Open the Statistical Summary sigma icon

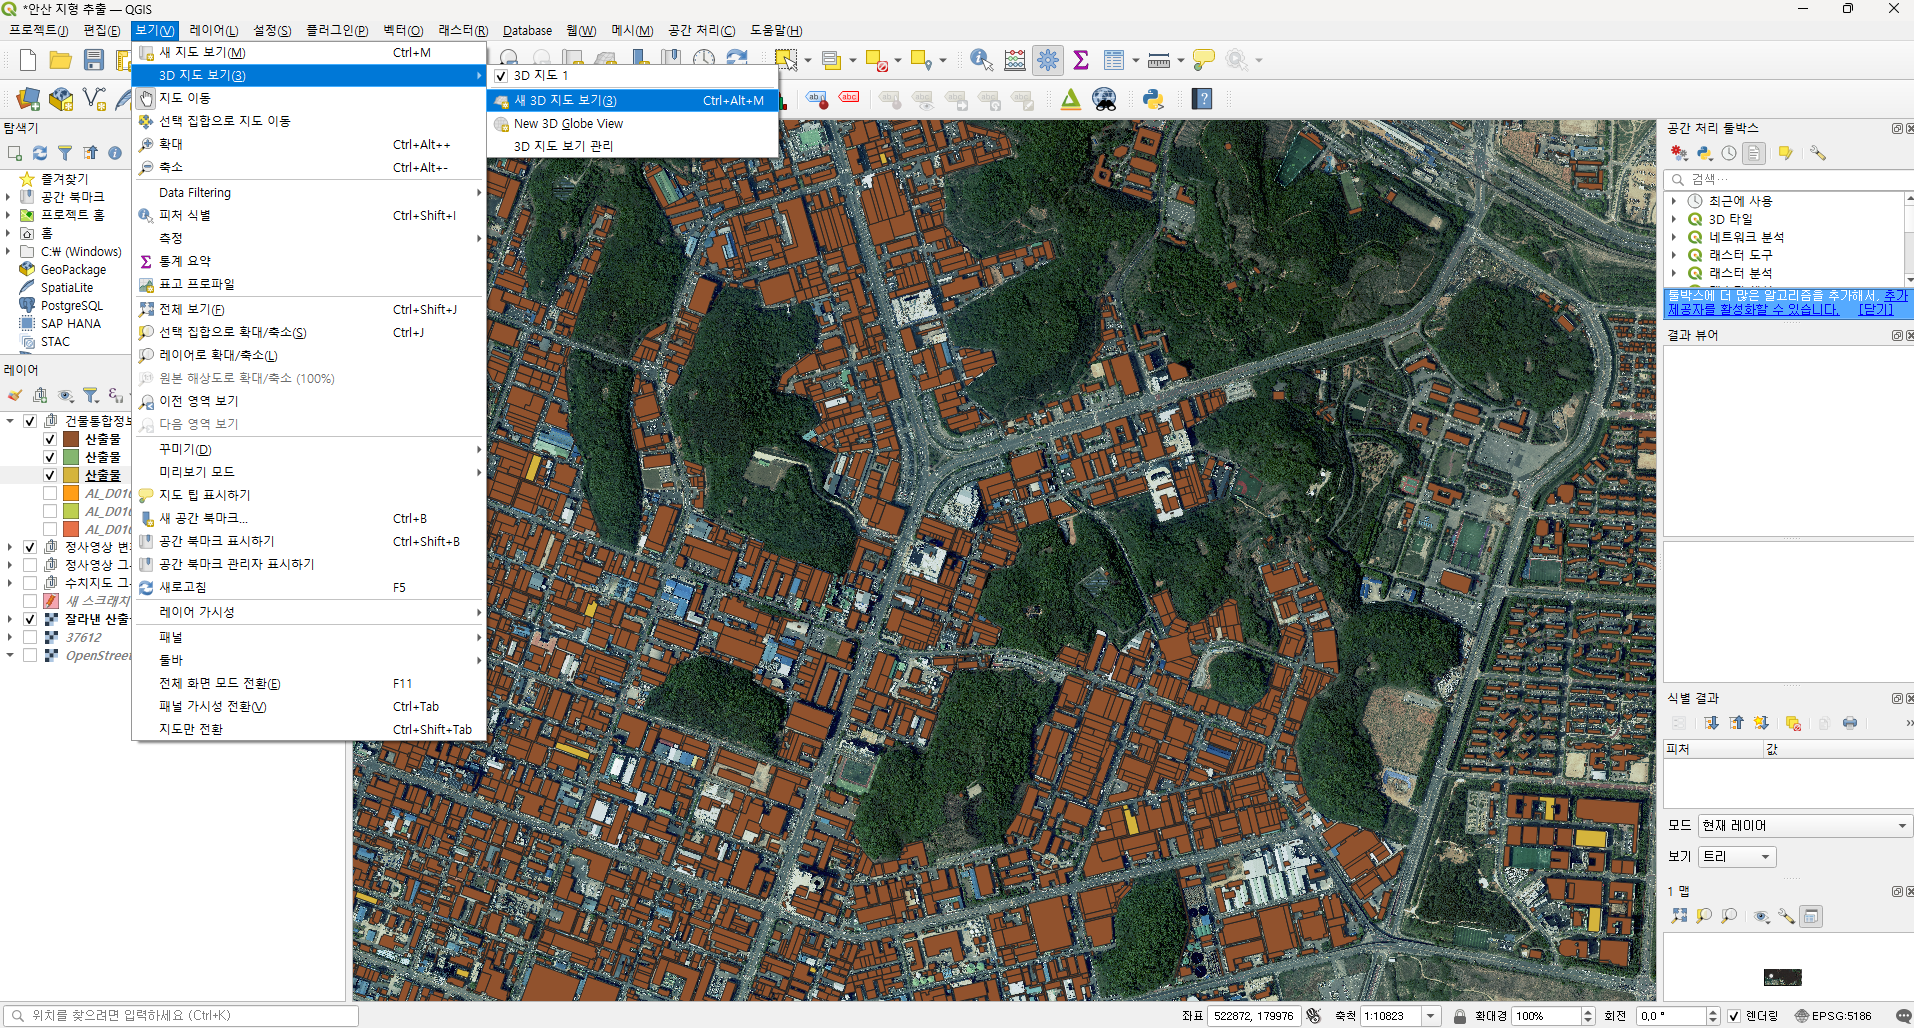pos(1081,60)
